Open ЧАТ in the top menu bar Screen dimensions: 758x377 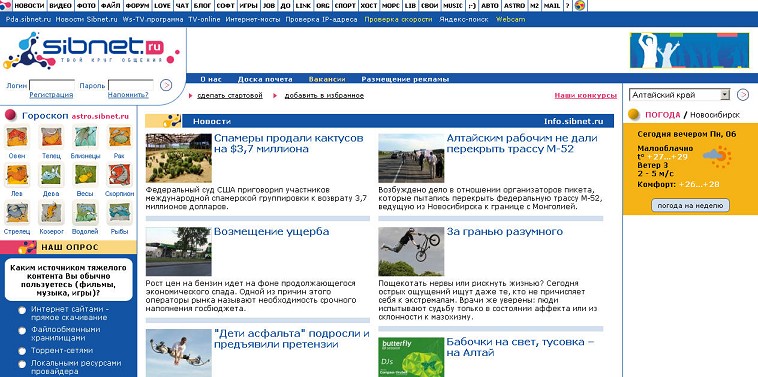[x=182, y=6]
